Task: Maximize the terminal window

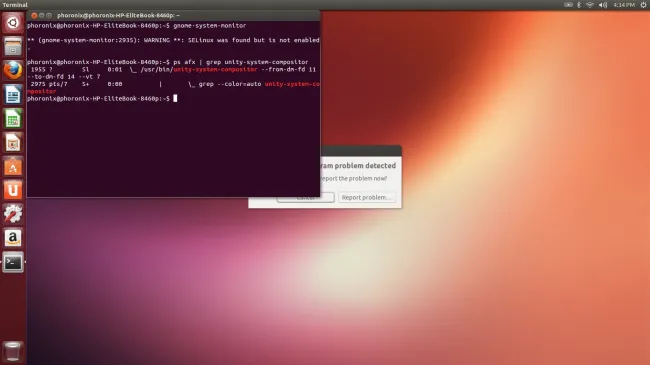Action: click(49, 15)
